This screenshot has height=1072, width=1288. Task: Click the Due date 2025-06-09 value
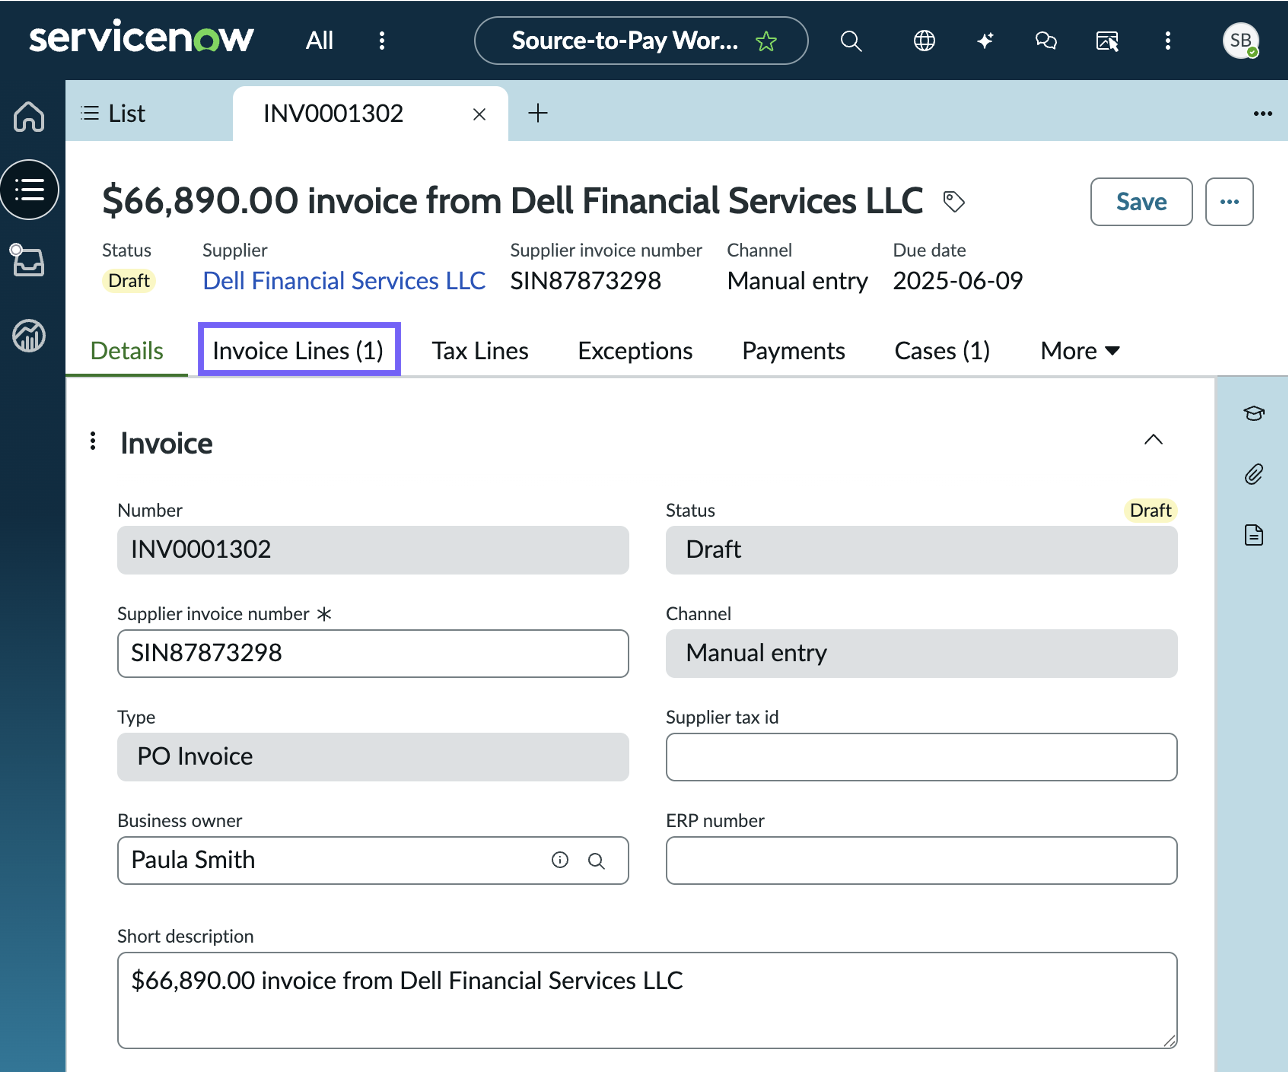click(957, 281)
